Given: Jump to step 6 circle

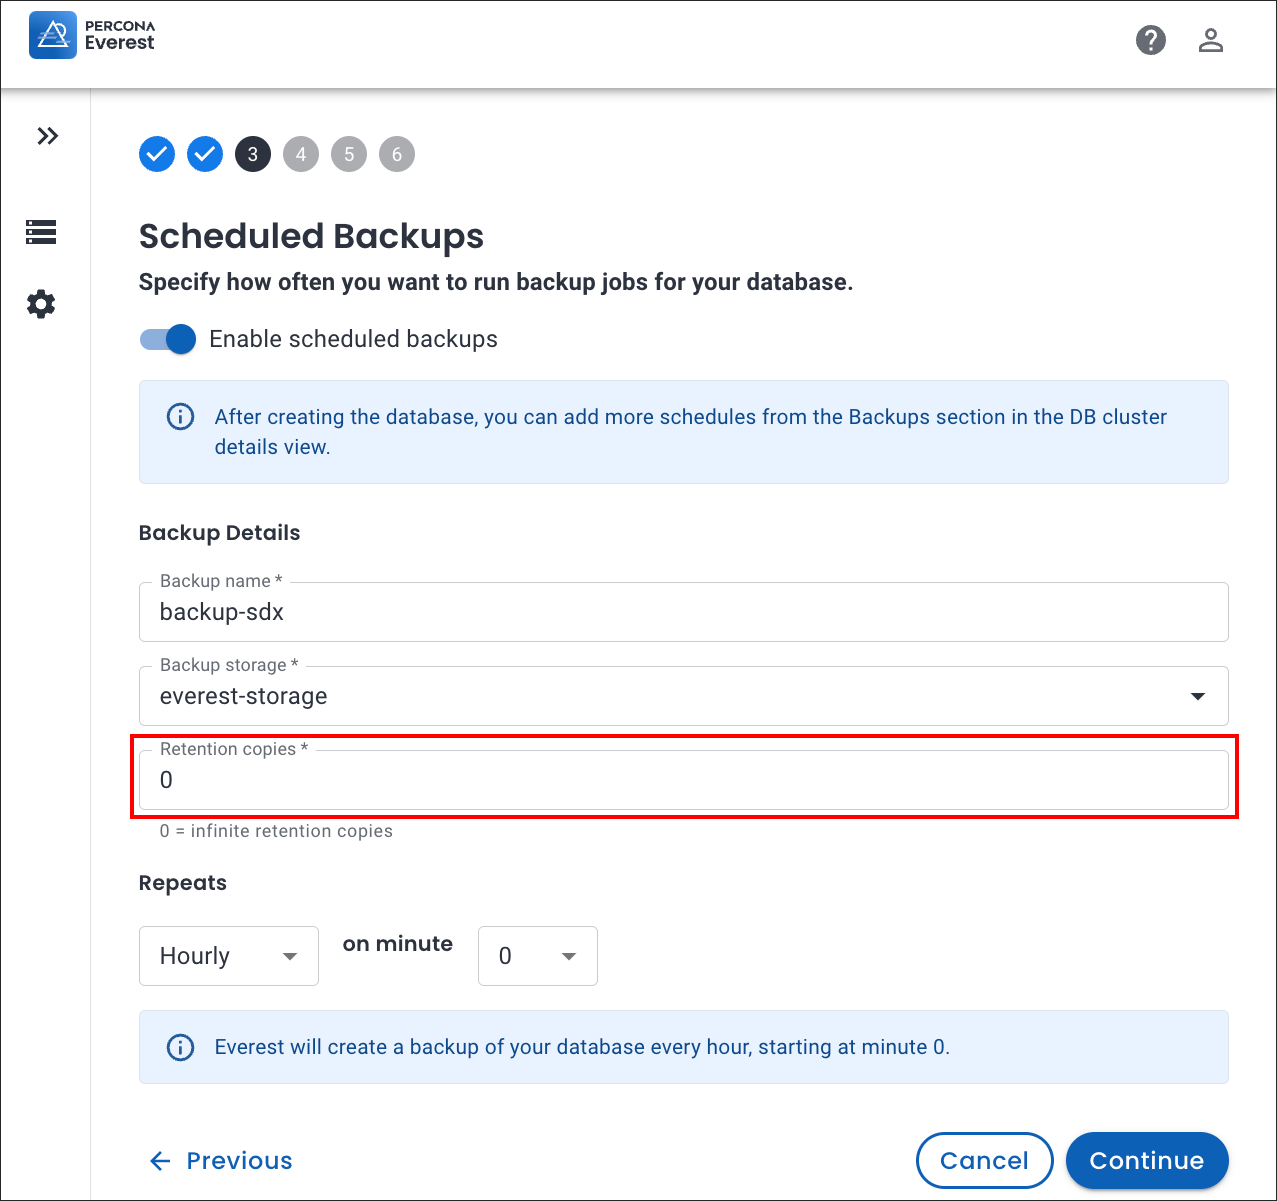Looking at the screenshot, I should [x=397, y=154].
